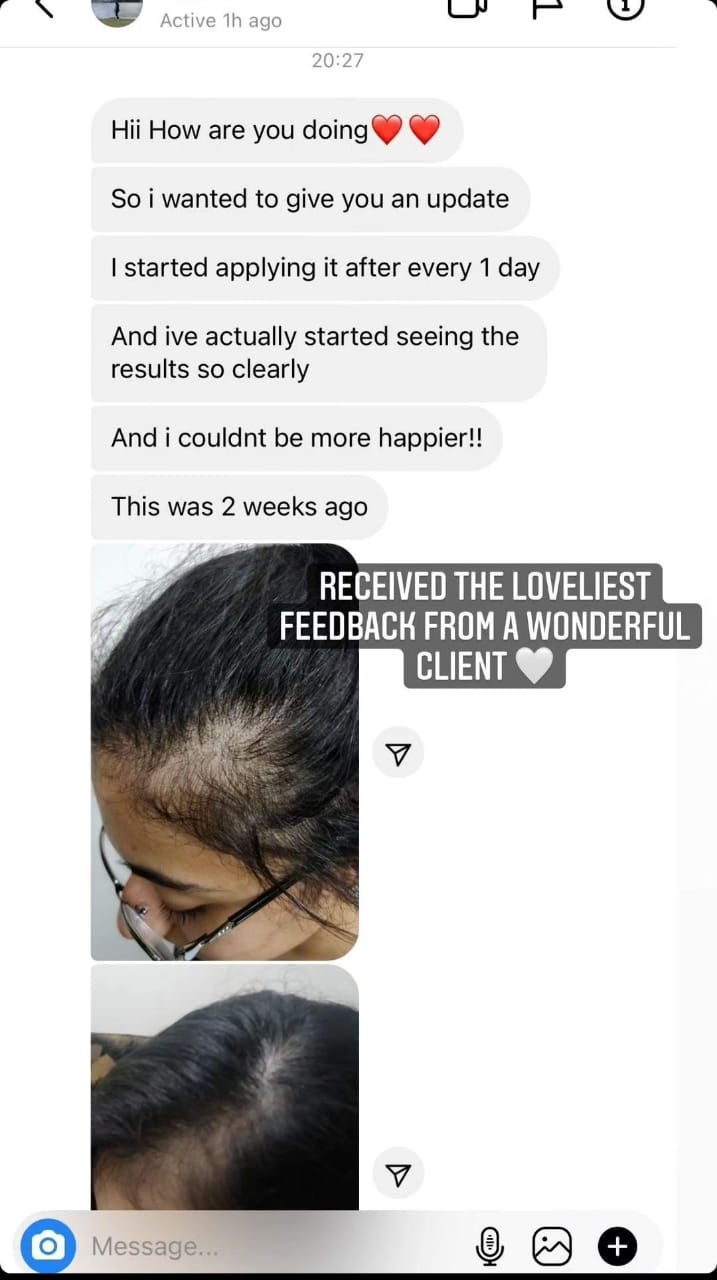The image size is (717, 1280).
Task: Record a voice message with microphone
Action: click(x=489, y=1246)
